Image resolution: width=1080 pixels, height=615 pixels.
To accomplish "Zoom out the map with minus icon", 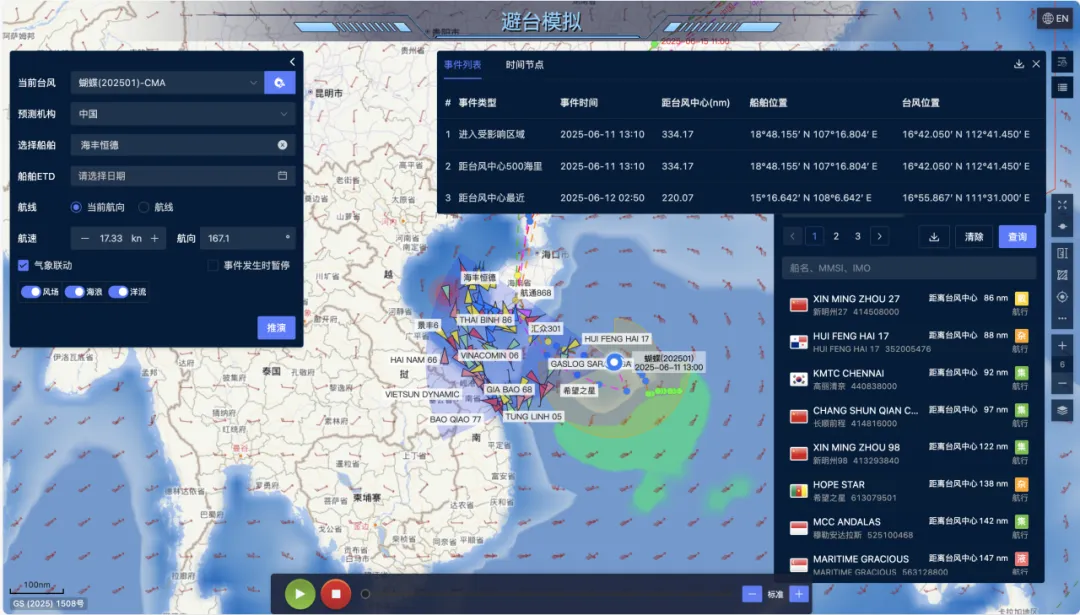I will [1062, 383].
